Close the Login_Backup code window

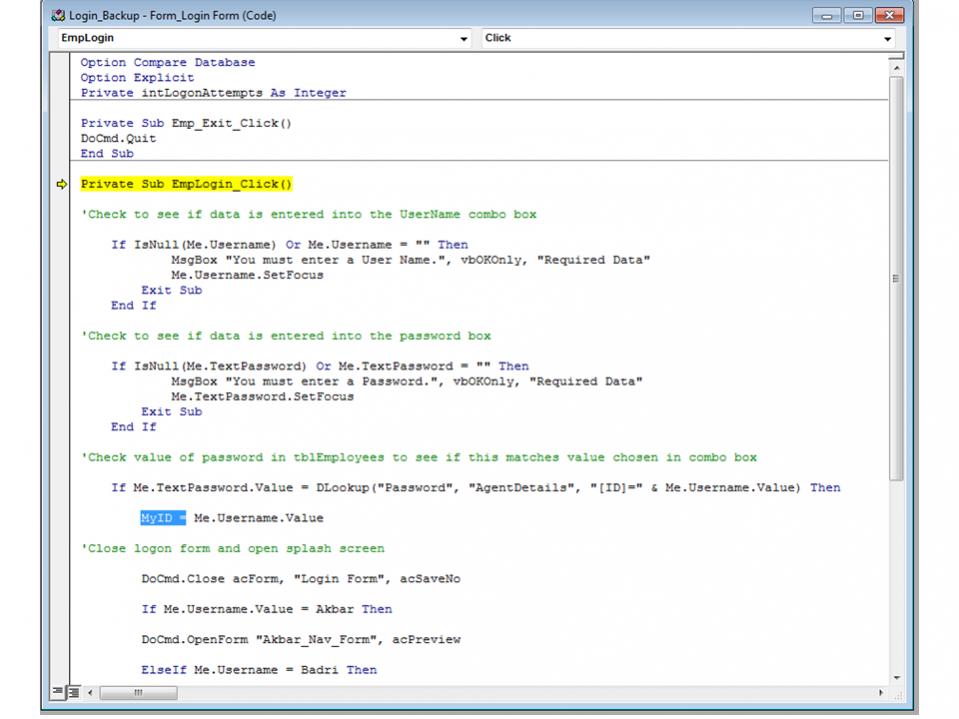coord(890,15)
